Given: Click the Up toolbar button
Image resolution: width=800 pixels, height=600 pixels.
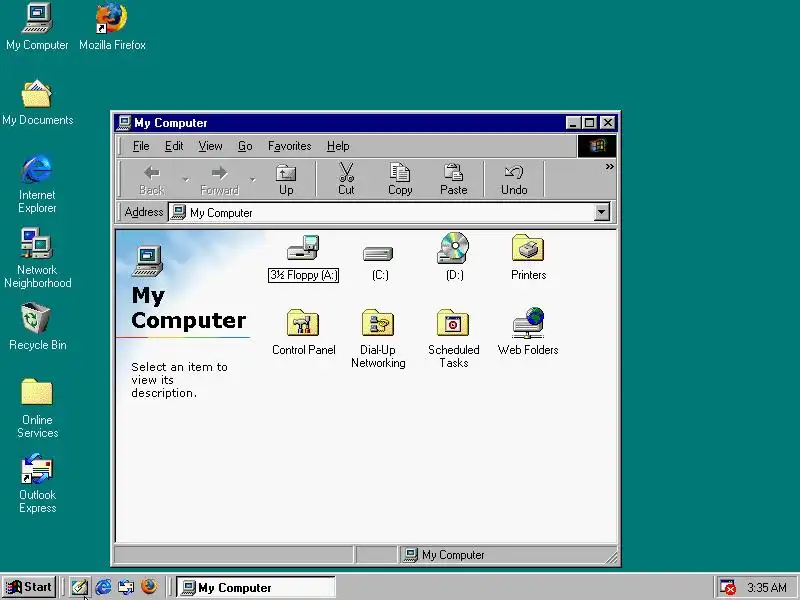Looking at the screenshot, I should click(x=286, y=180).
